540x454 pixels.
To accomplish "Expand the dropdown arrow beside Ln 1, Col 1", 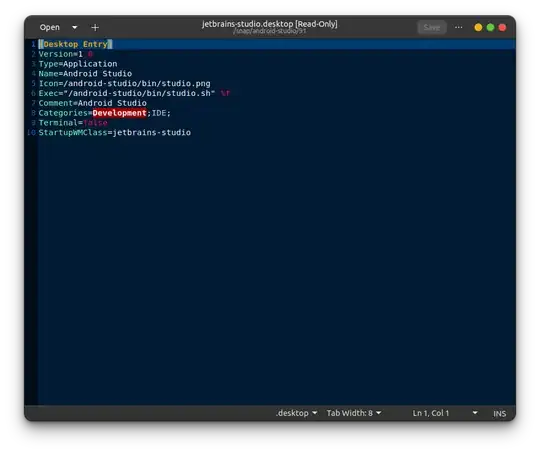I will 475,413.
